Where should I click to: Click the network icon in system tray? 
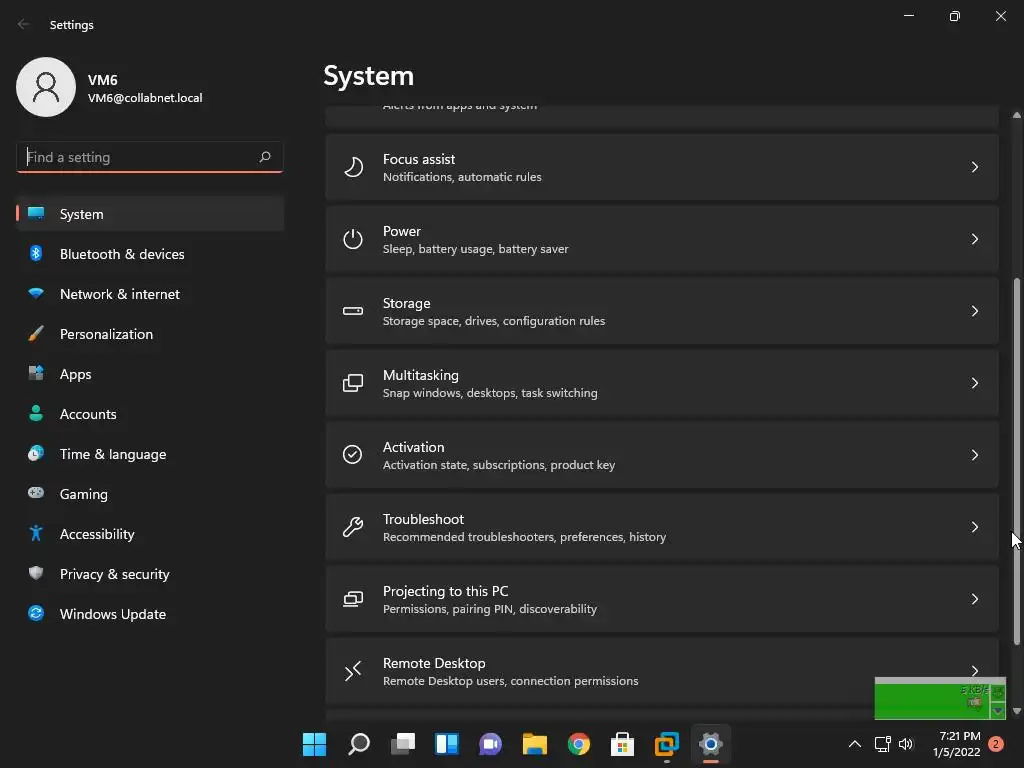pyautogui.click(x=882, y=744)
